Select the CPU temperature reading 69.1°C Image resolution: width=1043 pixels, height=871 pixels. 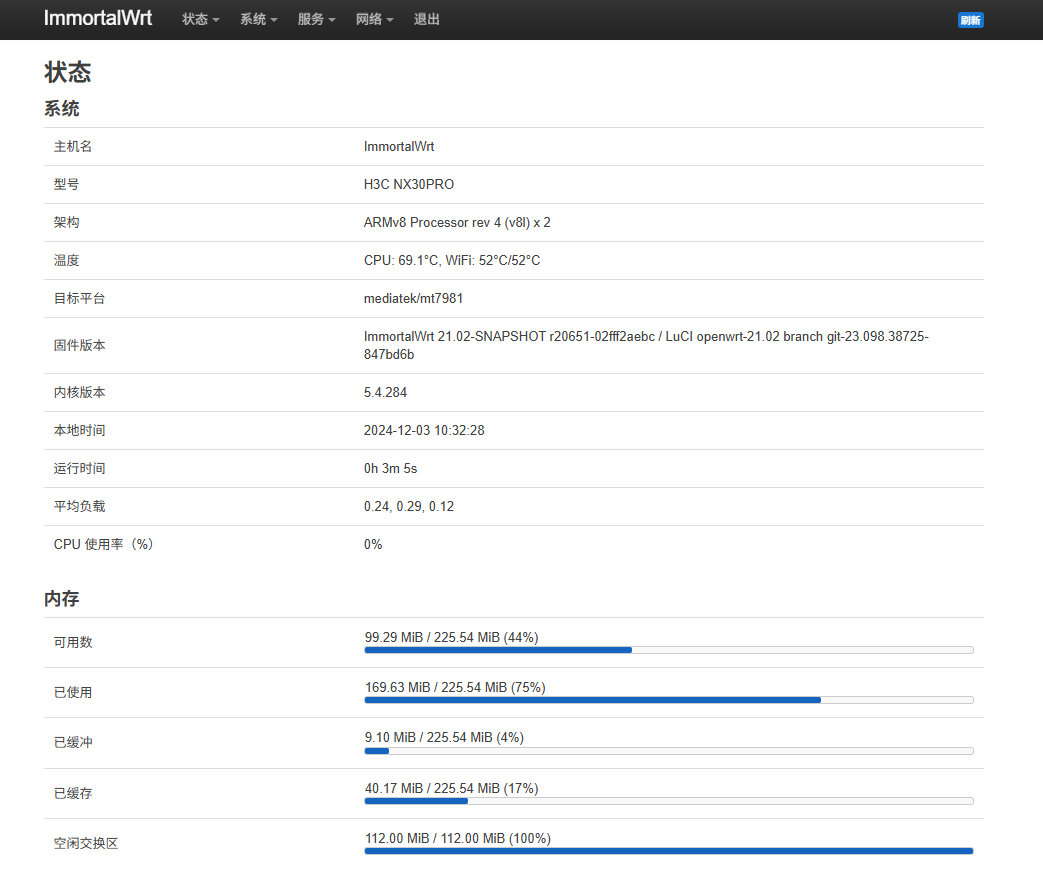(418, 260)
